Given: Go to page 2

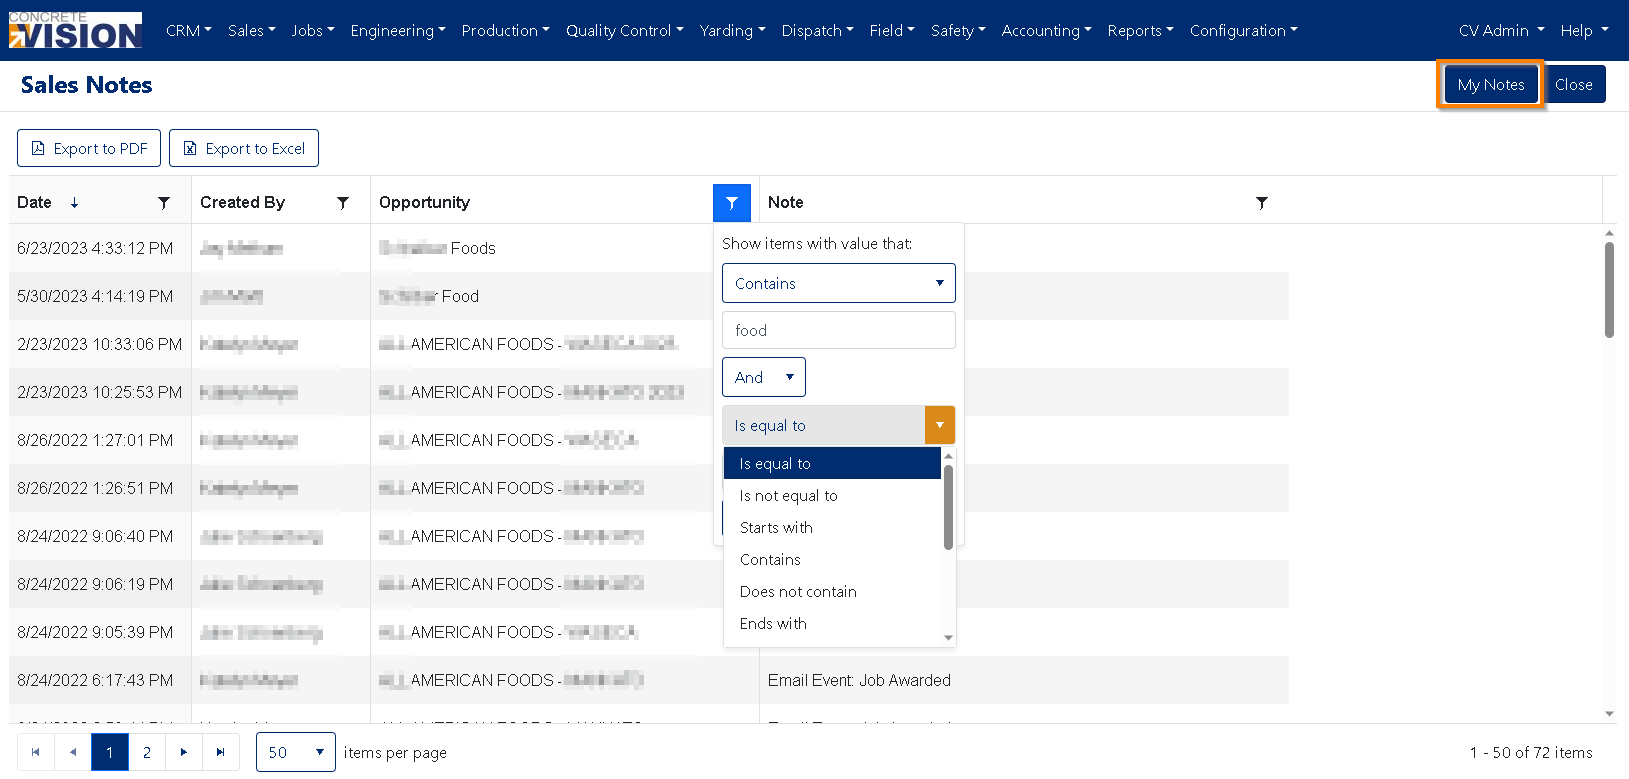Looking at the screenshot, I should [147, 752].
